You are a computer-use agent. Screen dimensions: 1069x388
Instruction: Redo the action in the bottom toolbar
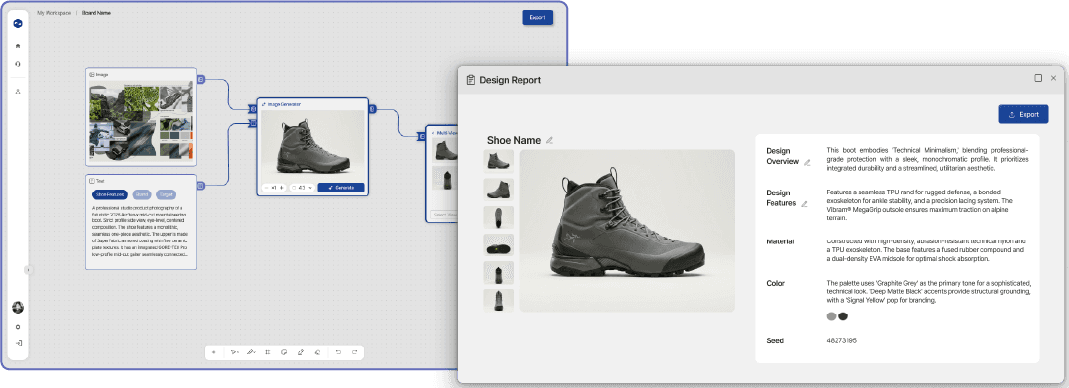pyautogui.click(x=355, y=352)
